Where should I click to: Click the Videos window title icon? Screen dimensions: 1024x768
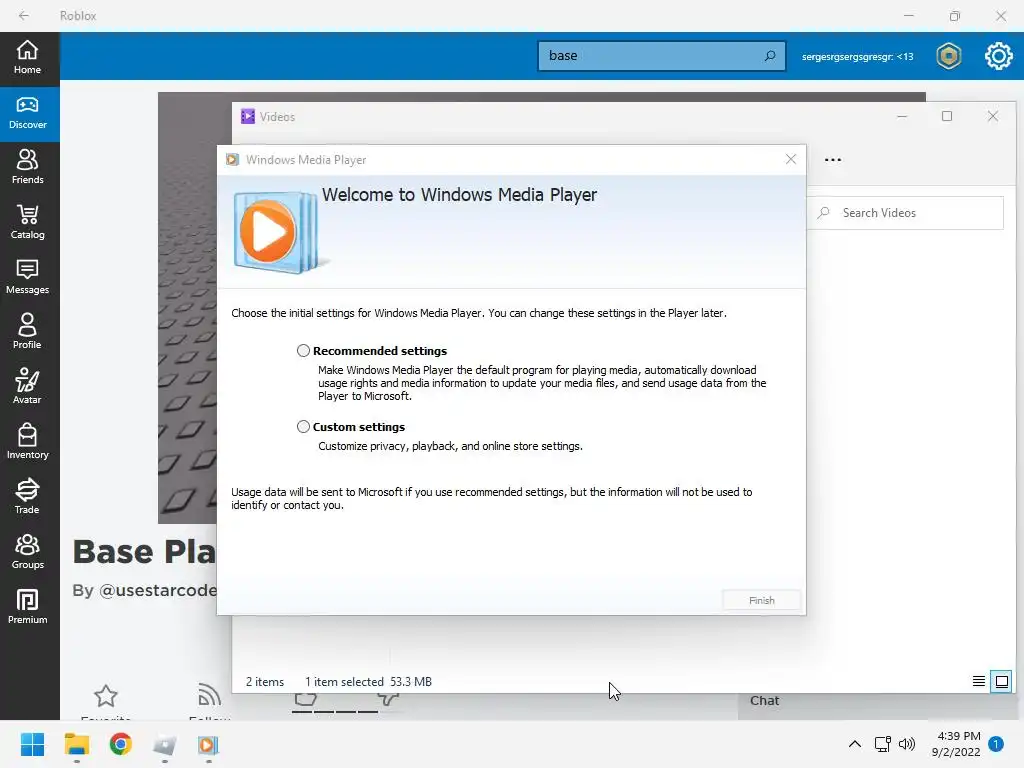(248, 116)
